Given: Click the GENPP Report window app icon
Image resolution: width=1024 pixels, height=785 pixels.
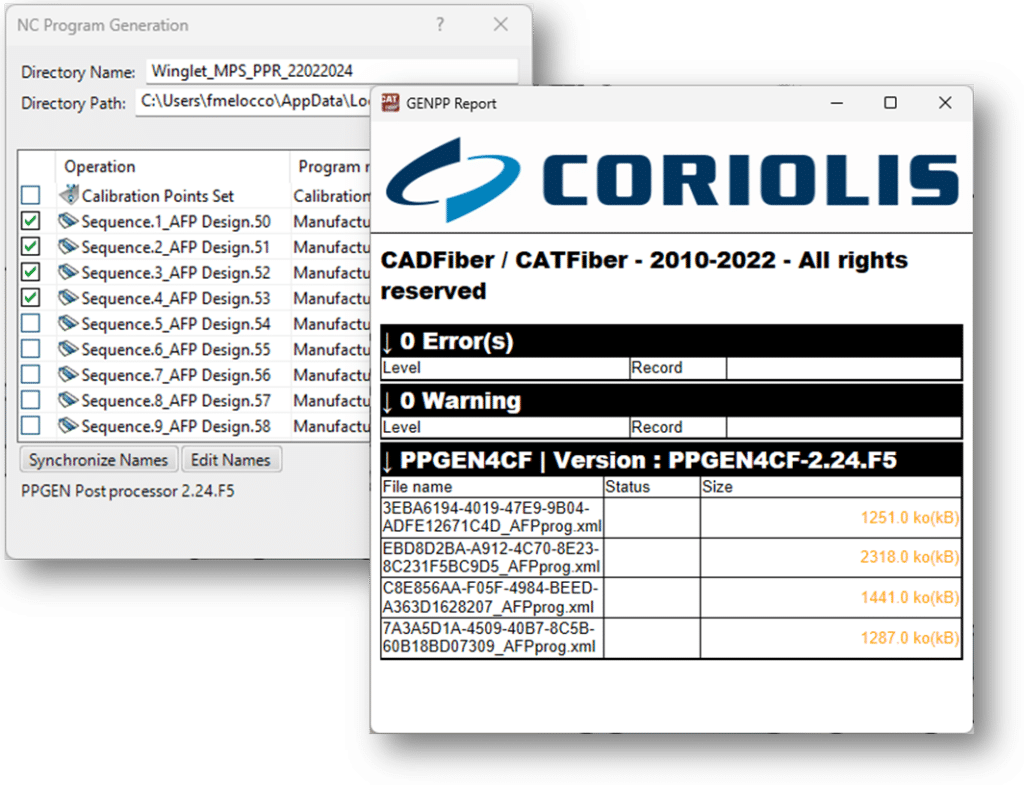Looking at the screenshot, I should [x=391, y=103].
